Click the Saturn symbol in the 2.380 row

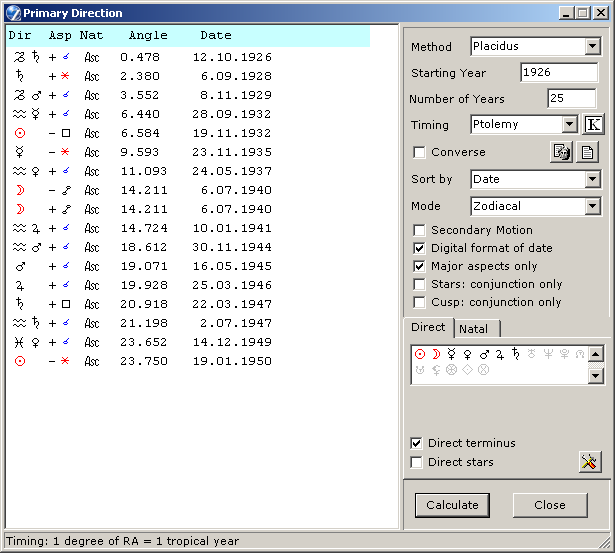[20, 75]
